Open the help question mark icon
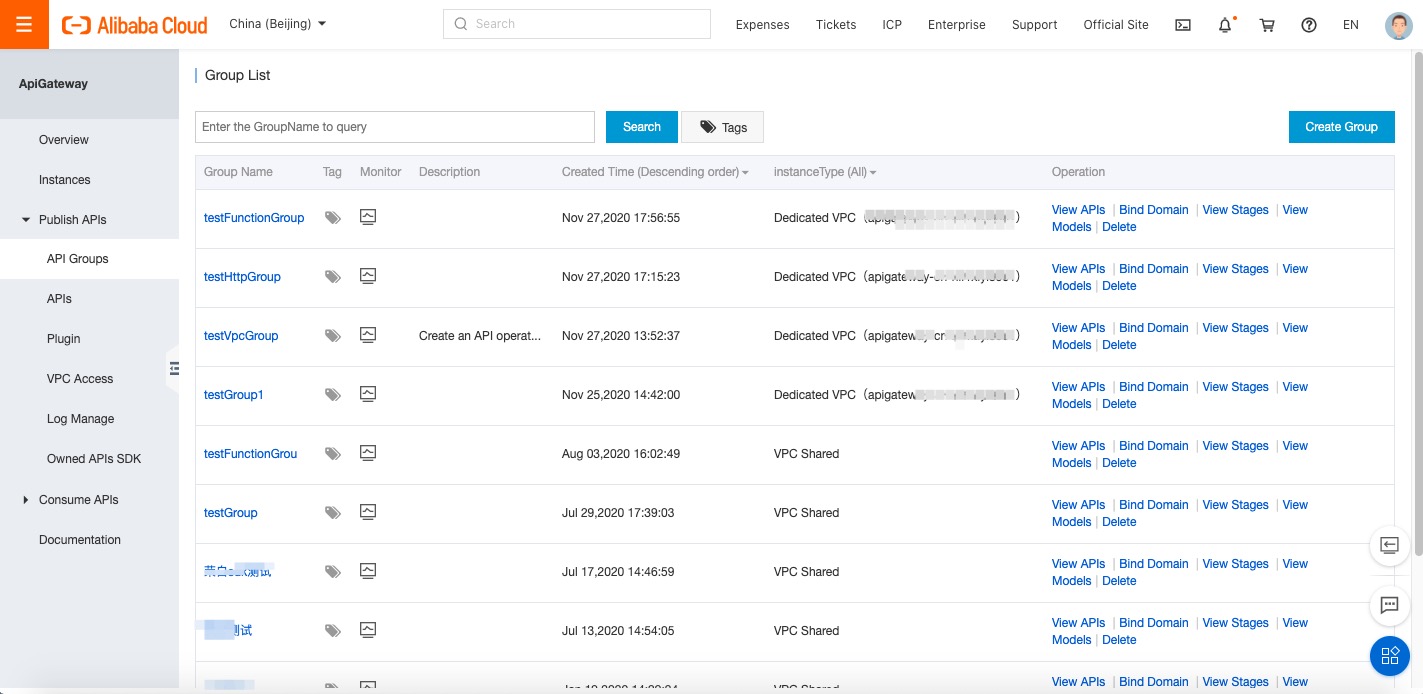Screen dimensions: 1423x694 coord(1309,25)
